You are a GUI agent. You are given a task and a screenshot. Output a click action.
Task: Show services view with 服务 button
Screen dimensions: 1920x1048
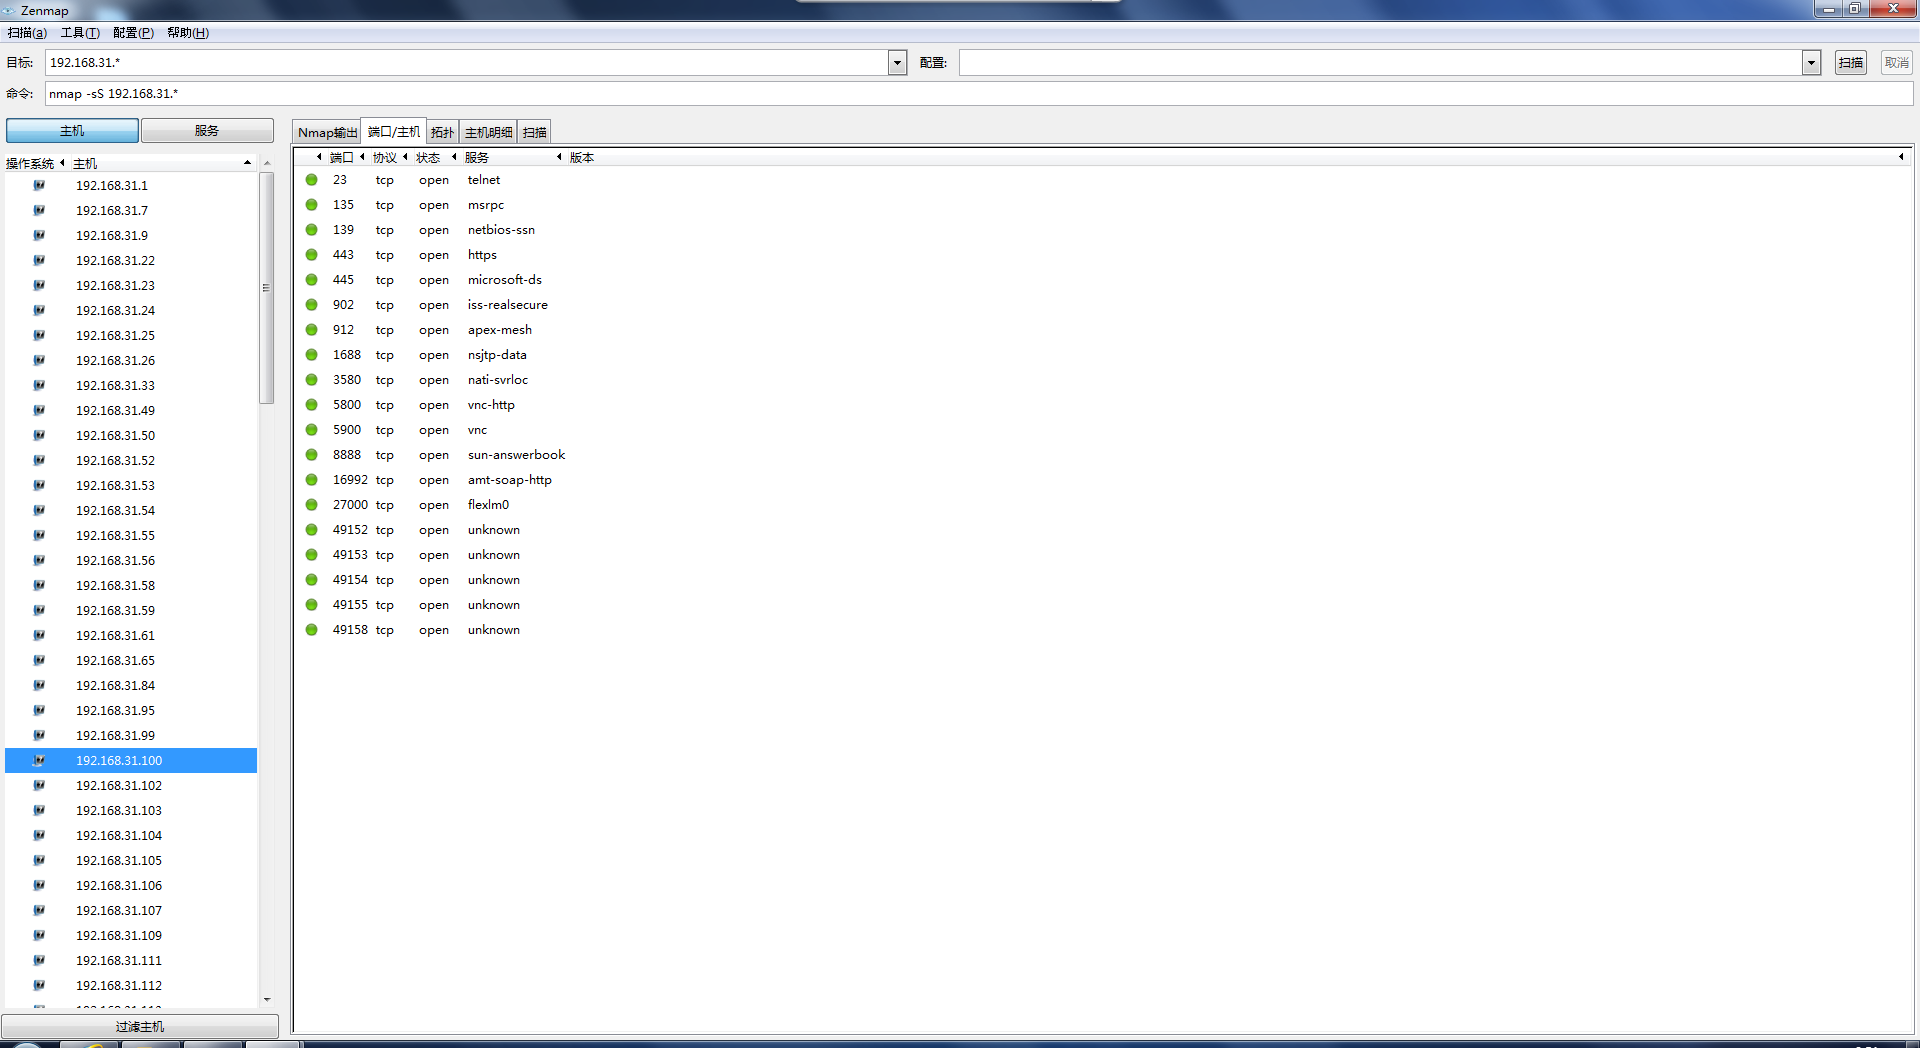pyautogui.click(x=207, y=131)
